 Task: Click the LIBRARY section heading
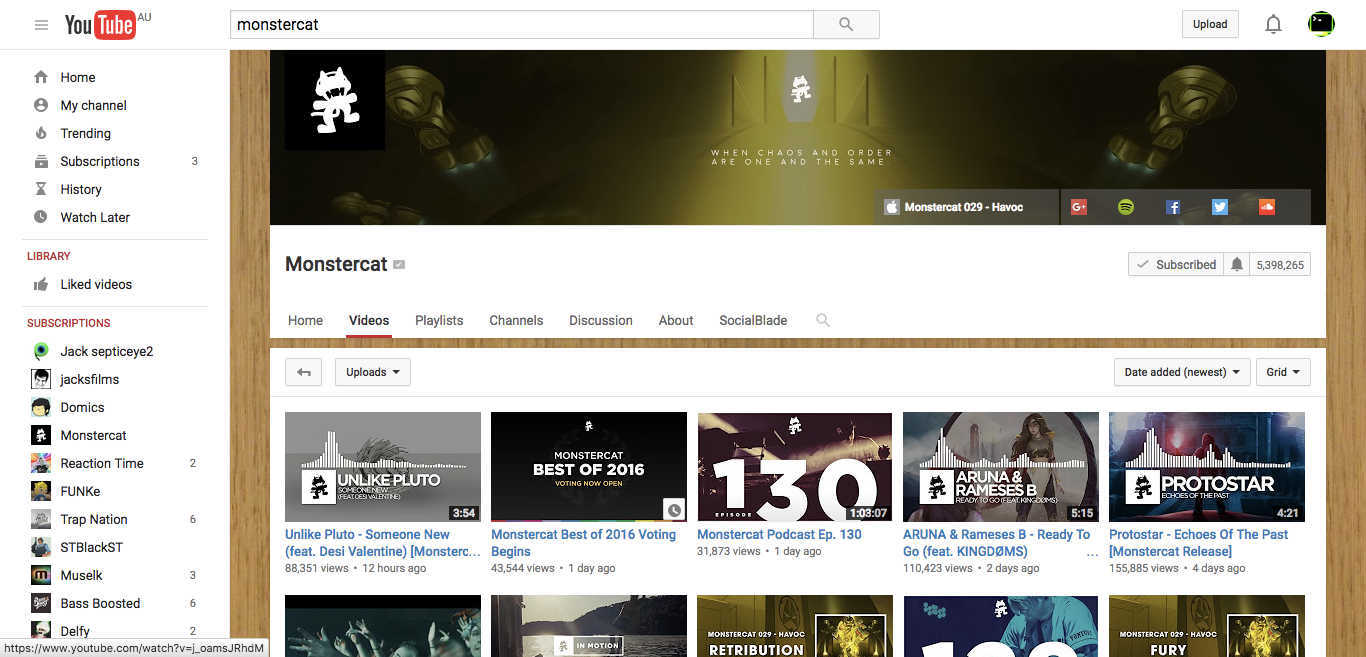[49, 256]
